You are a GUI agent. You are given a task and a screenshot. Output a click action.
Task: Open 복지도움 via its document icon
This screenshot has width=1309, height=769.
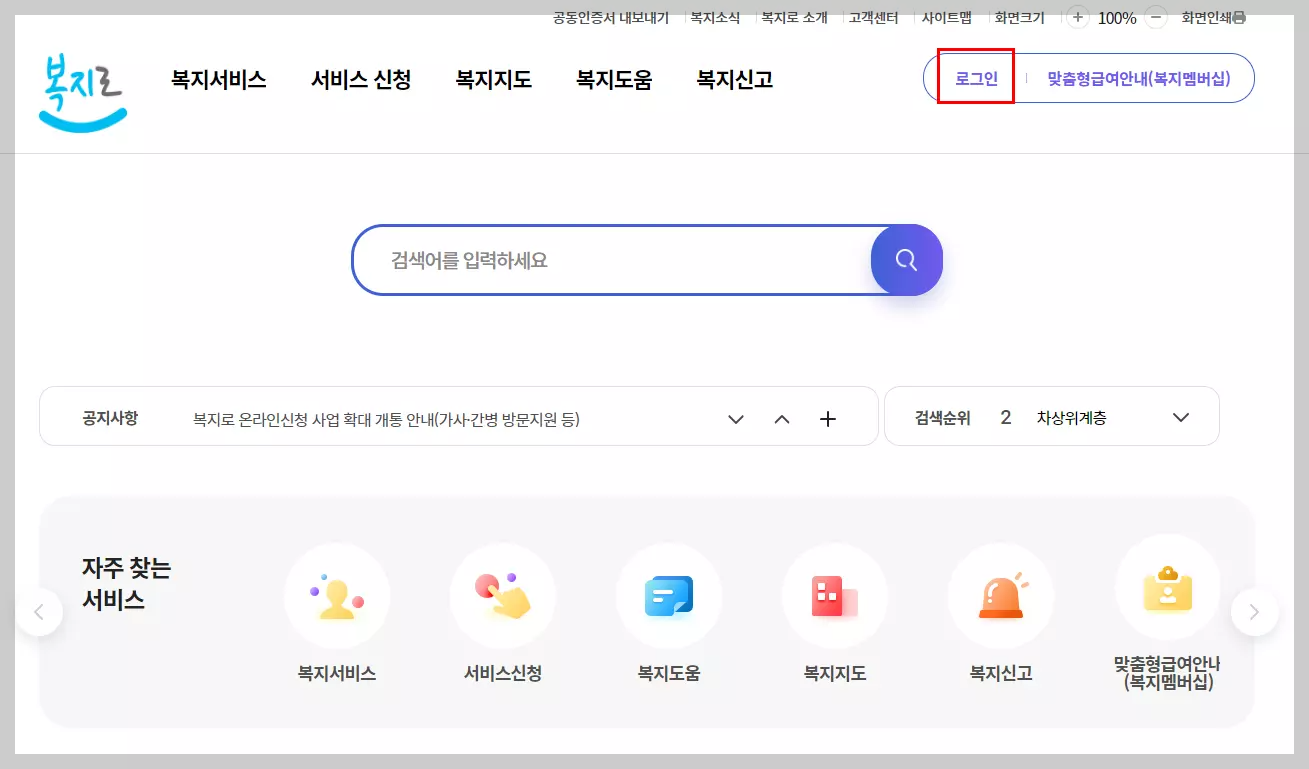point(669,595)
